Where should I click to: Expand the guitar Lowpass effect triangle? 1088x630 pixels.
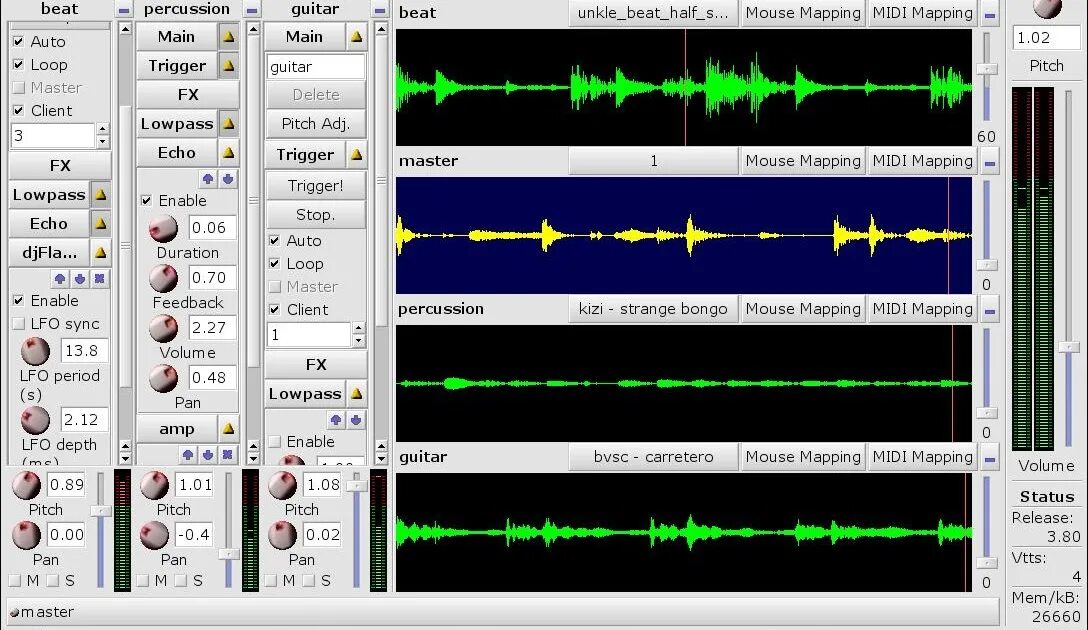356,394
